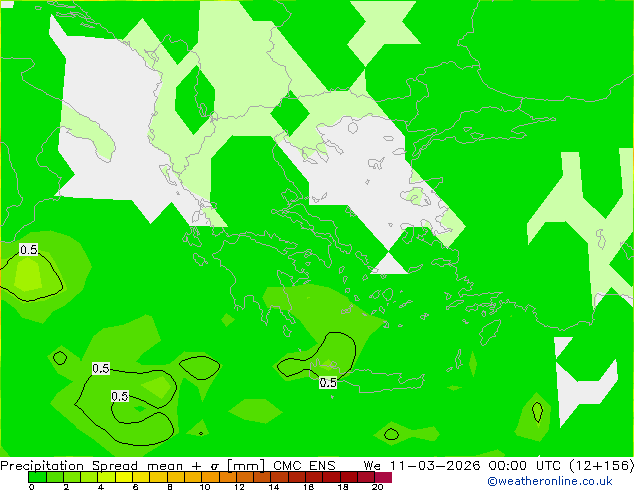Click the 'We 11-03-2026' date text
The width and height of the screenshot is (634, 490).
pos(422,466)
